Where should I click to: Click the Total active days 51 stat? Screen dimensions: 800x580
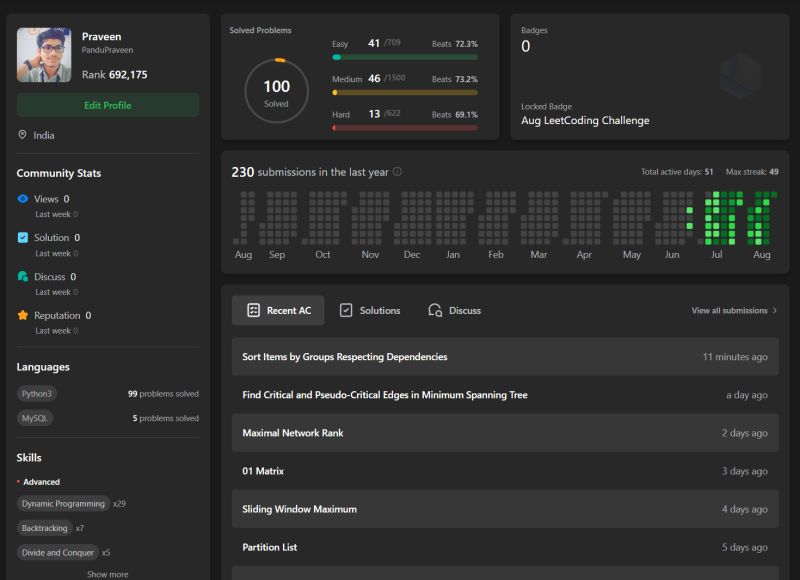pos(677,172)
